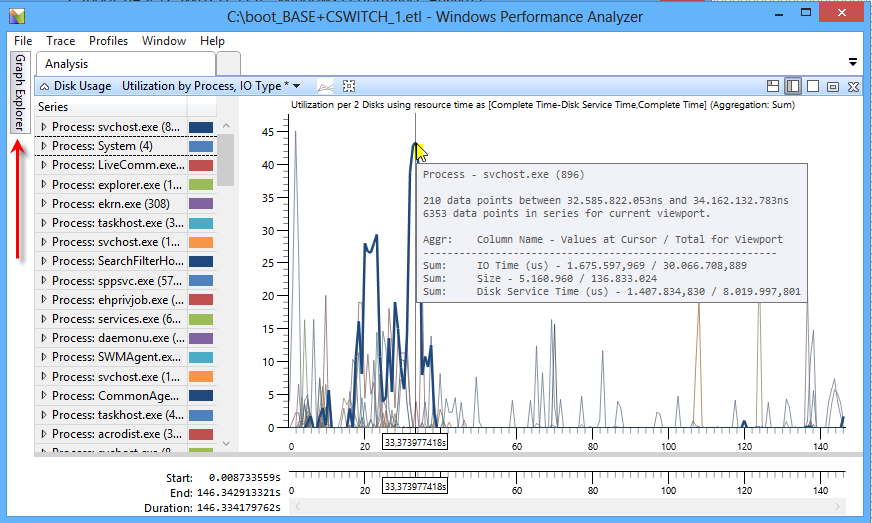Select the Analysis tab
This screenshot has height=523, width=872.
click(67, 64)
